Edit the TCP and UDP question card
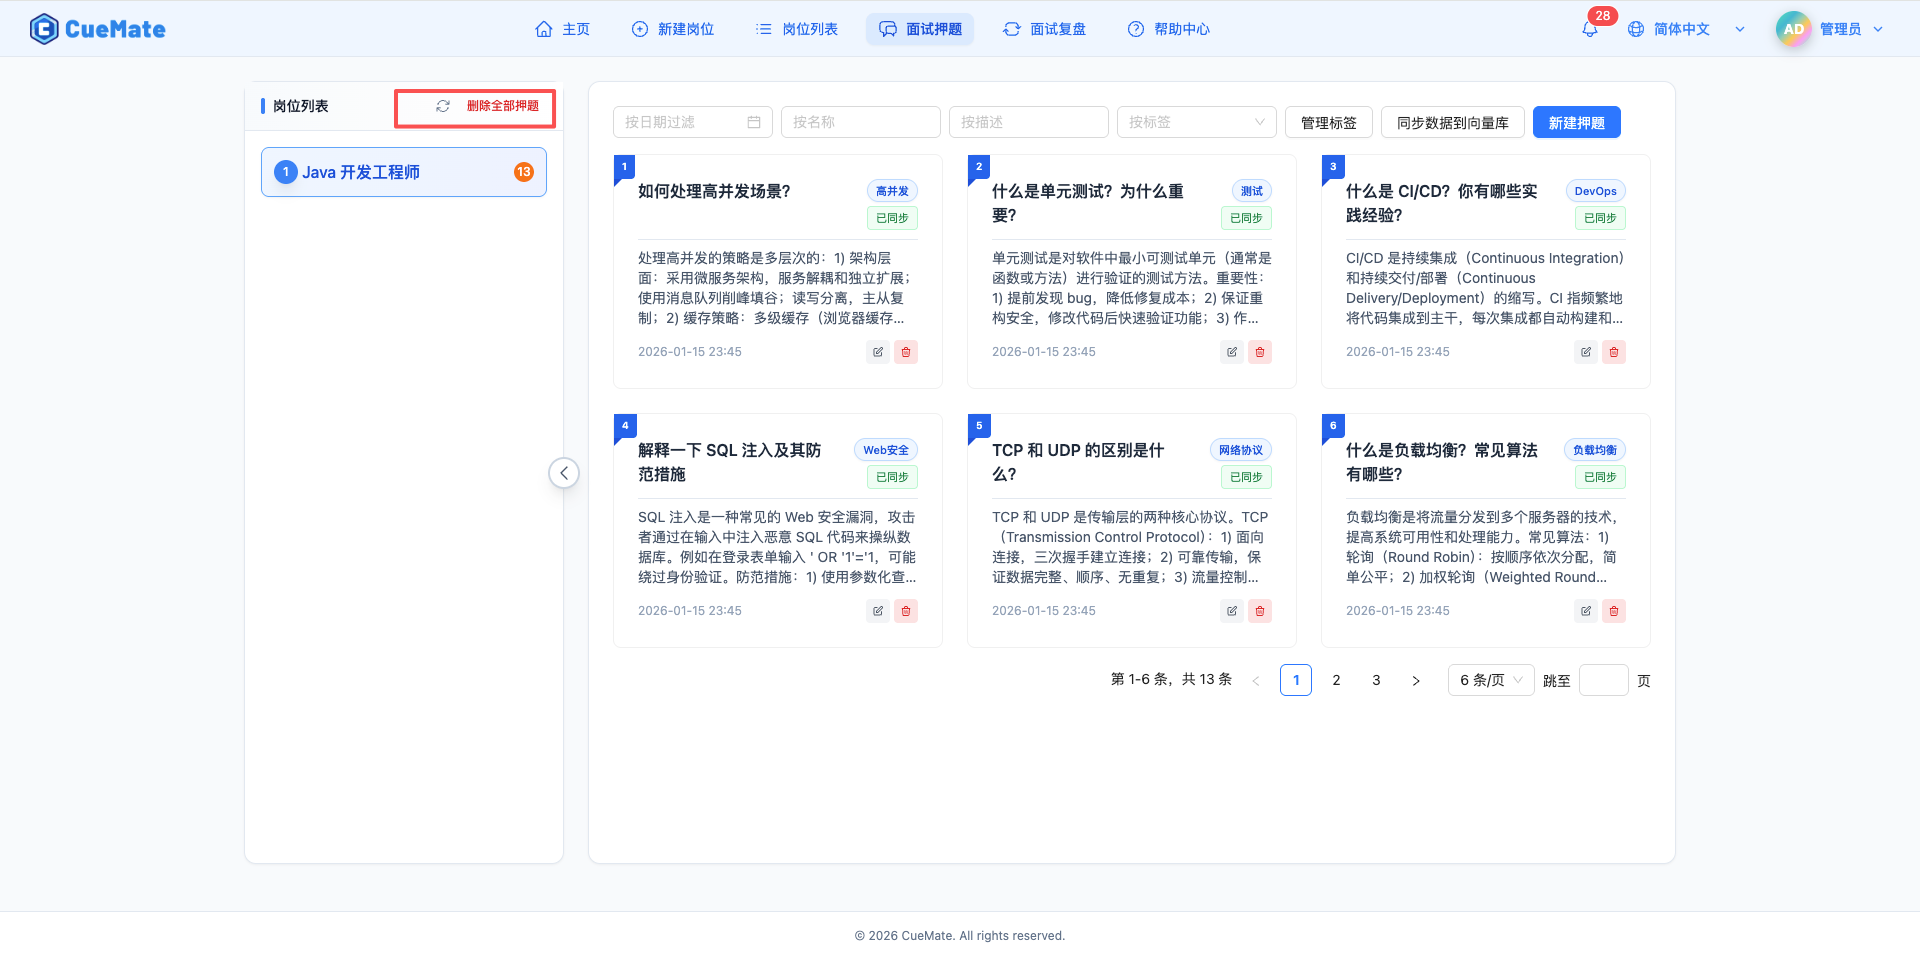Image resolution: width=1920 pixels, height=959 pixels. (1231, 611)
